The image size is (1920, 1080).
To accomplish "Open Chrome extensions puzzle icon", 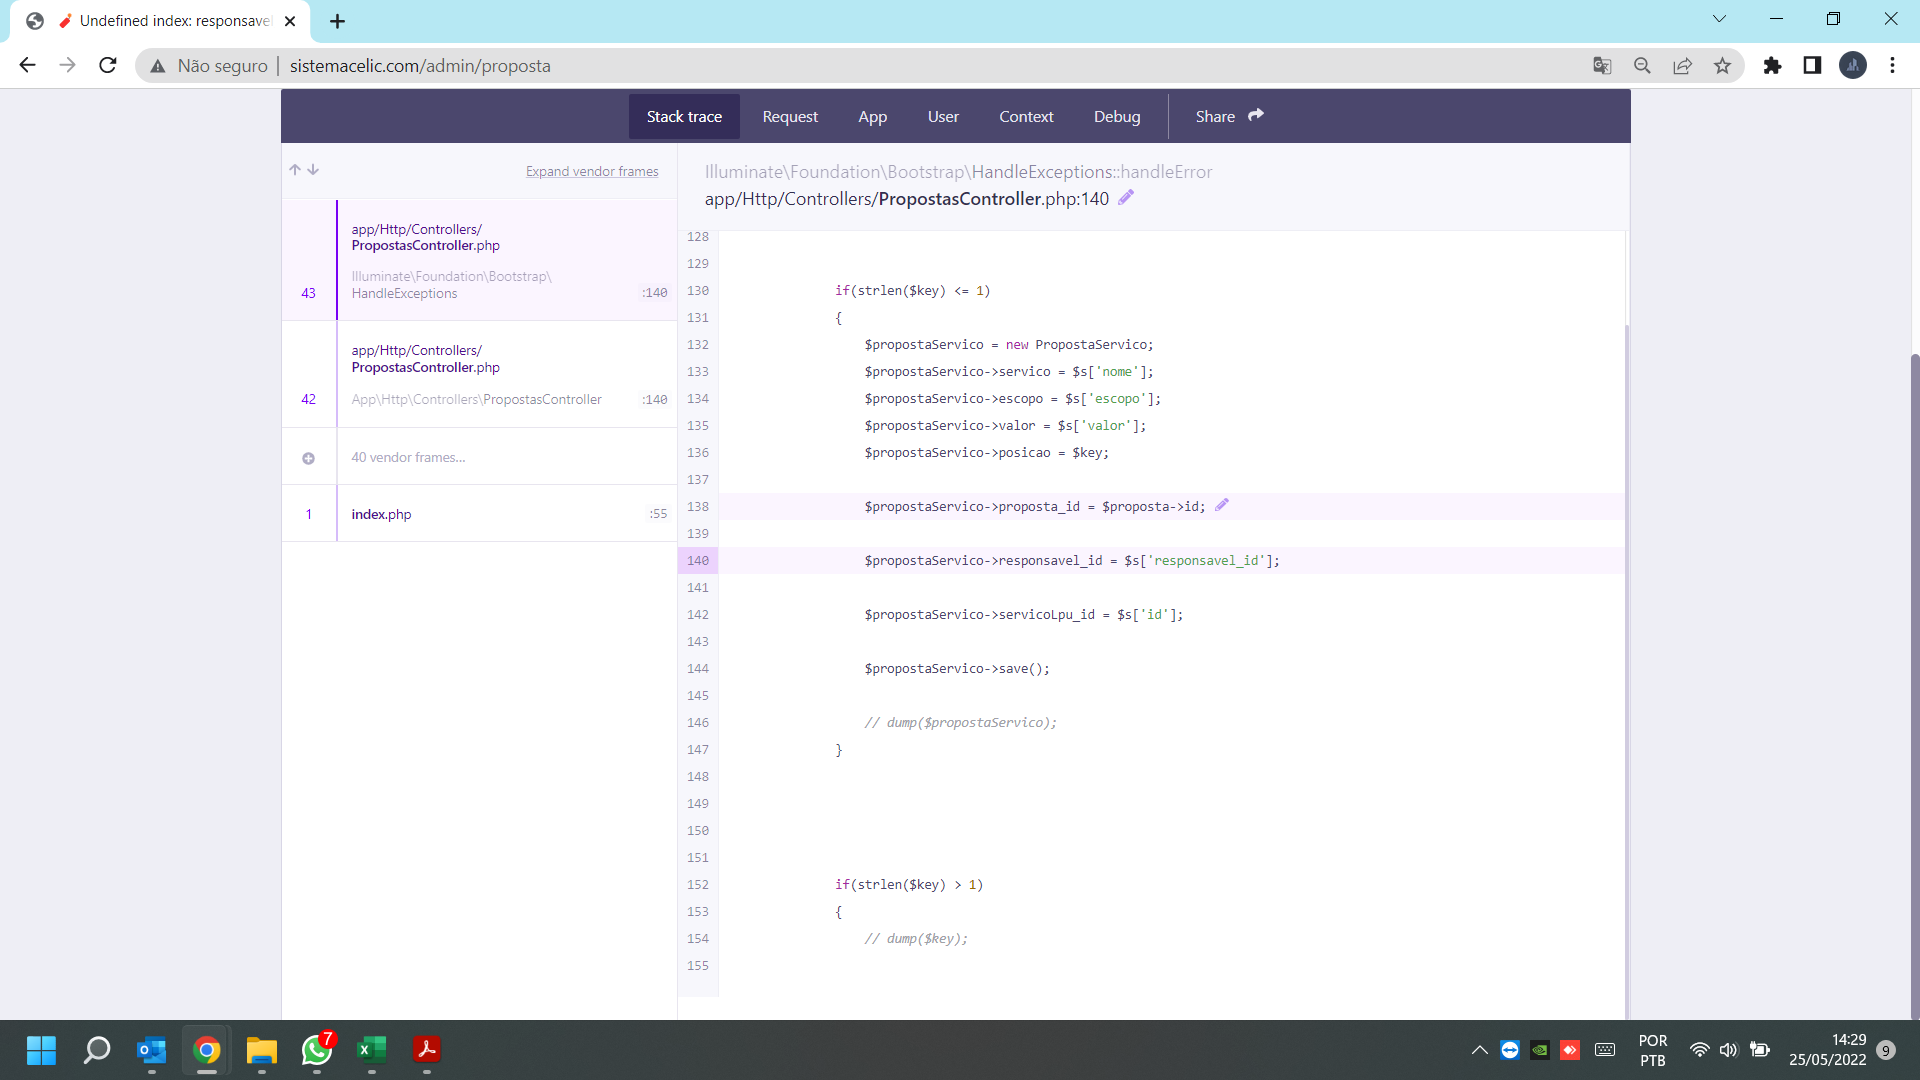I will coord(1772,66).
